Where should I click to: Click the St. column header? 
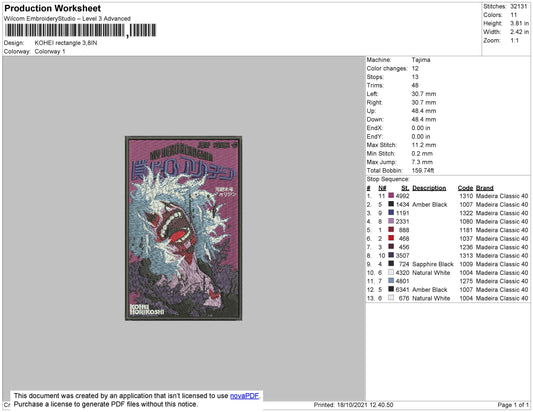pyautogui.click(x=405, y=188)
